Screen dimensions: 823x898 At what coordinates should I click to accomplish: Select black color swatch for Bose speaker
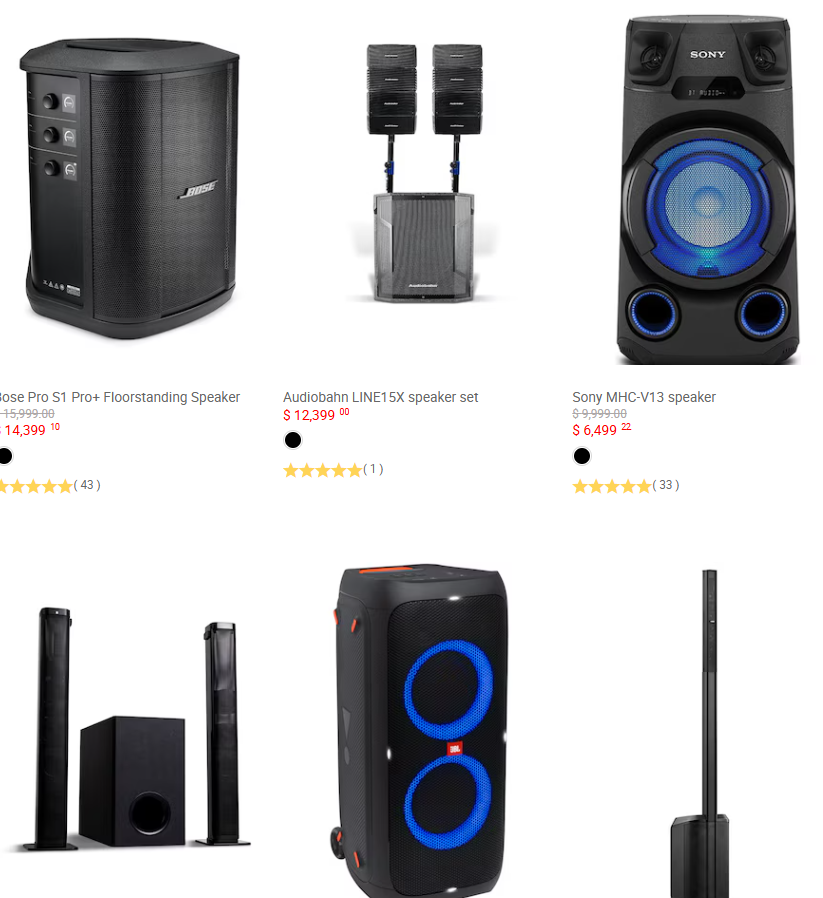5,456
